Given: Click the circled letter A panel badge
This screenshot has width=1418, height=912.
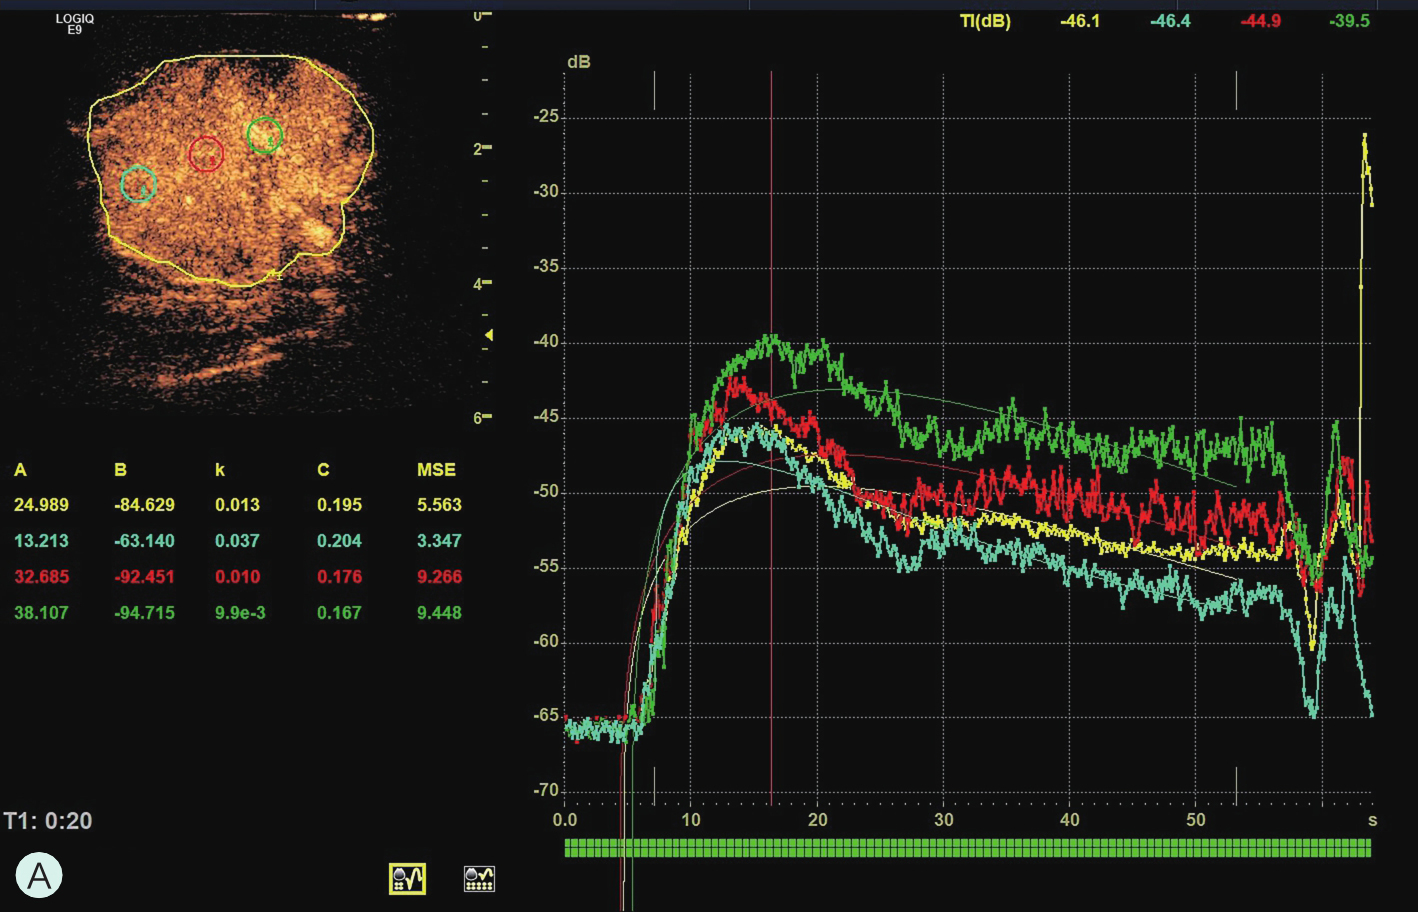Looking at the screenshot, I should click(x=39, y=876).
